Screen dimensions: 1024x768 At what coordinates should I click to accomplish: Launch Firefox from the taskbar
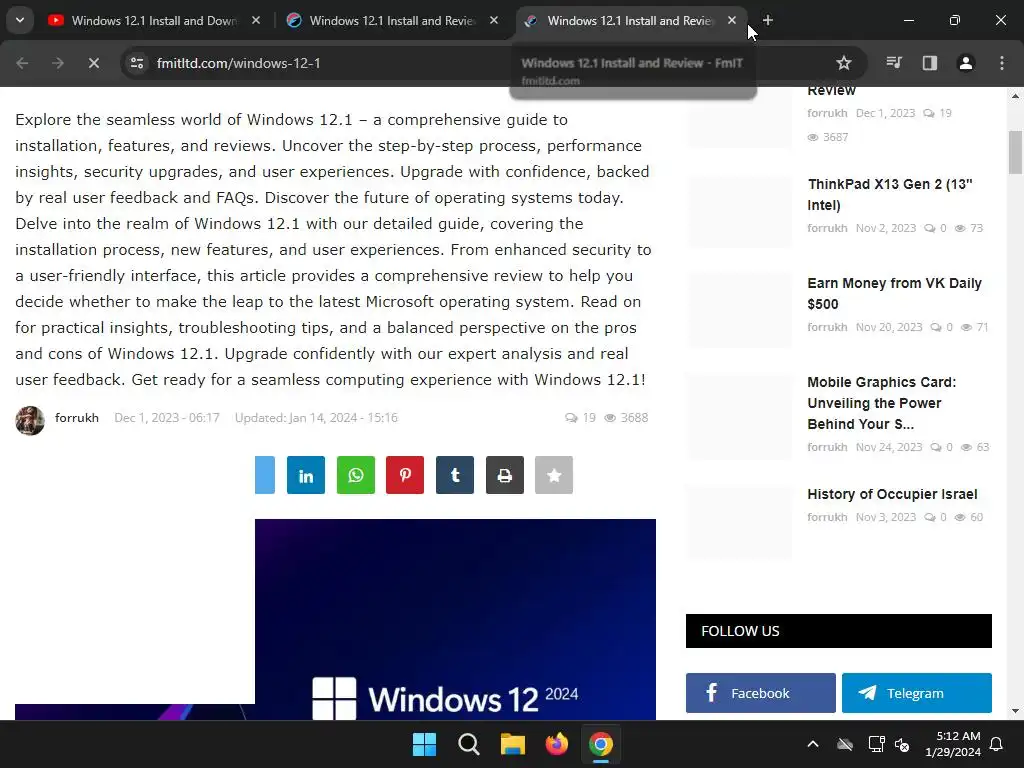pyautogui.click(x=556, y=744)
